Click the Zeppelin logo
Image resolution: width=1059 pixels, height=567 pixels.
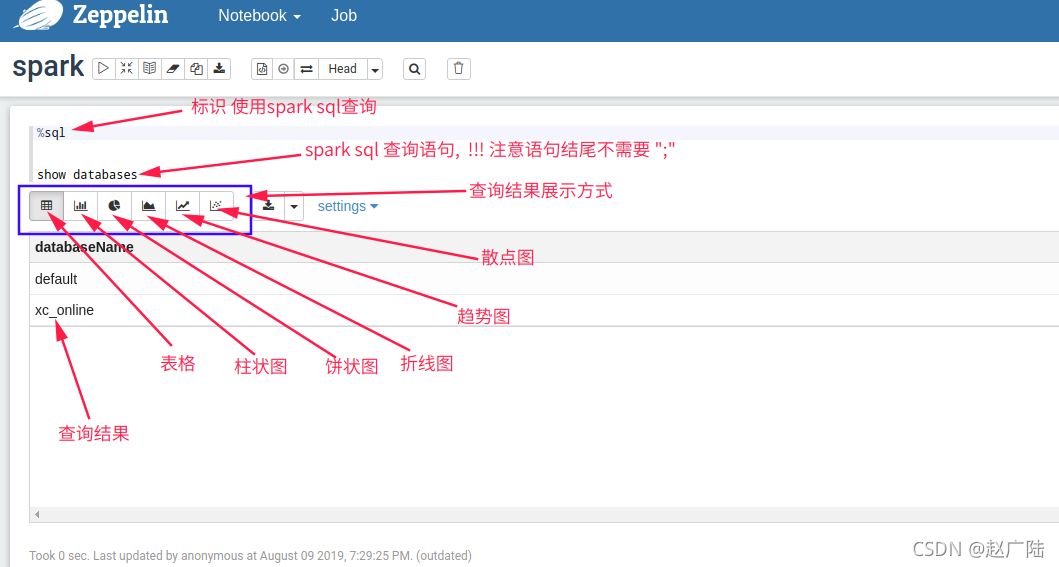[91, 15]
